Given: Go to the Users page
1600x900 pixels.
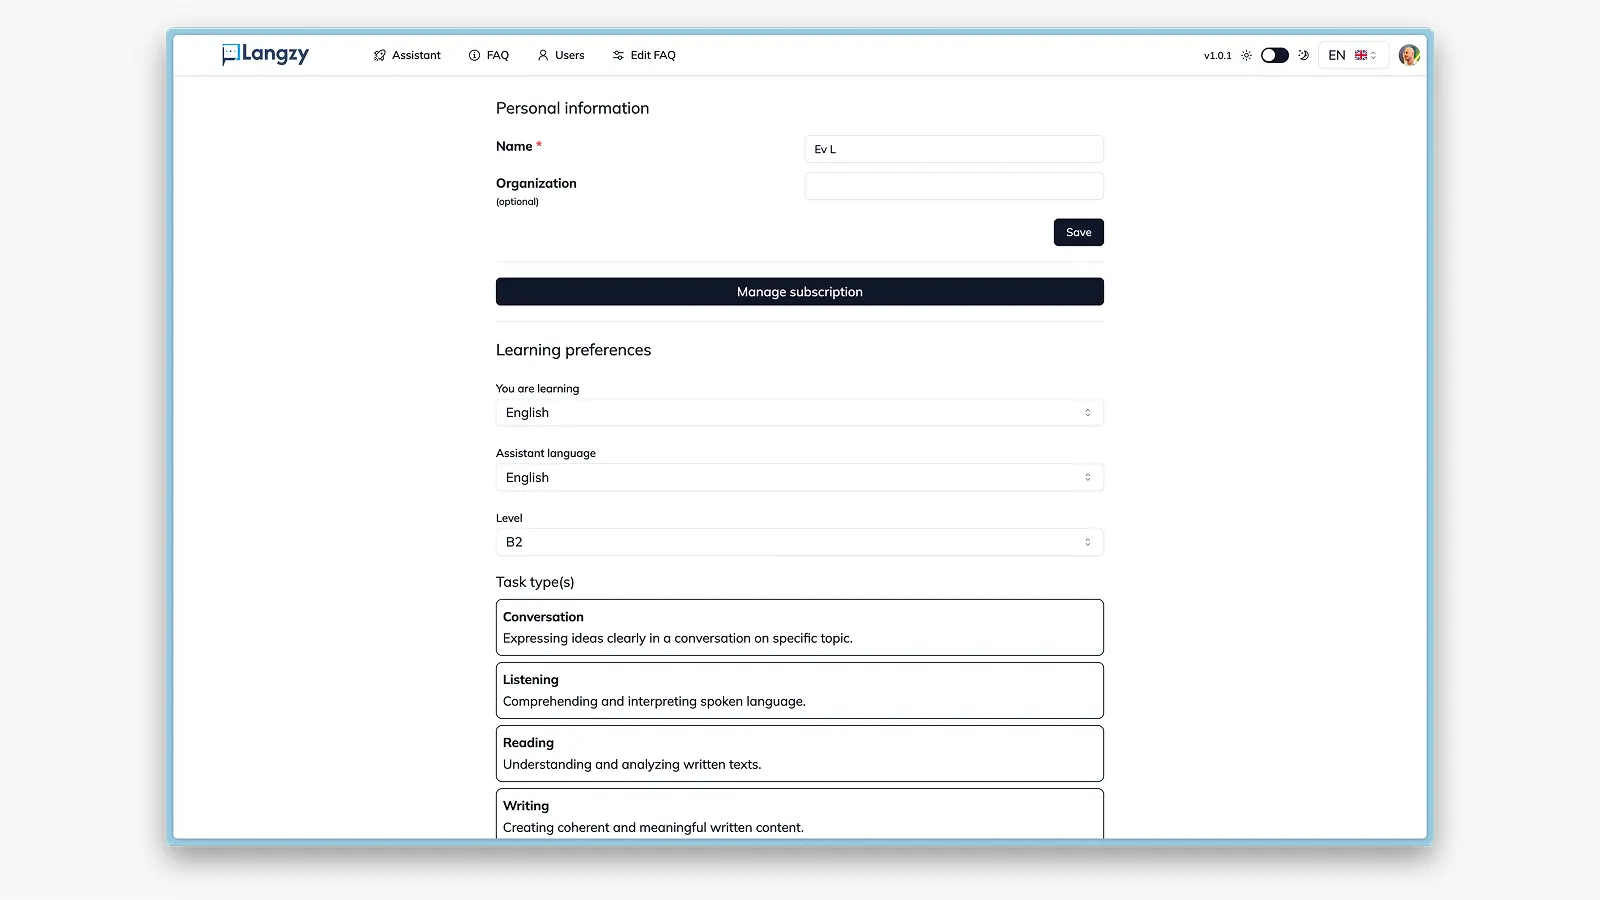Looking at the screenshot, I should pyautogui.click(x=561, y=55).
